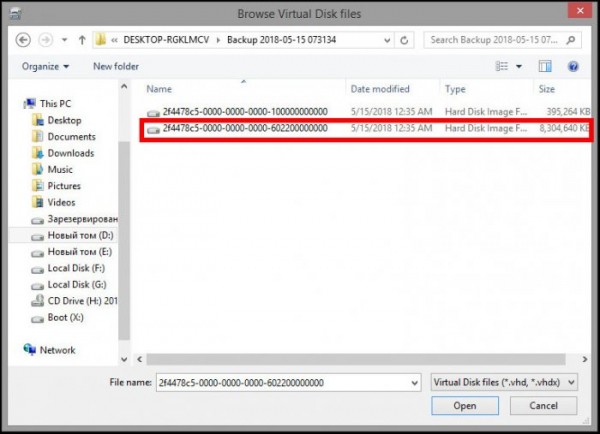Viewport: 600px width, 434px height.
Task: Select Local Disk (F:)
Action: pos(68,268)
